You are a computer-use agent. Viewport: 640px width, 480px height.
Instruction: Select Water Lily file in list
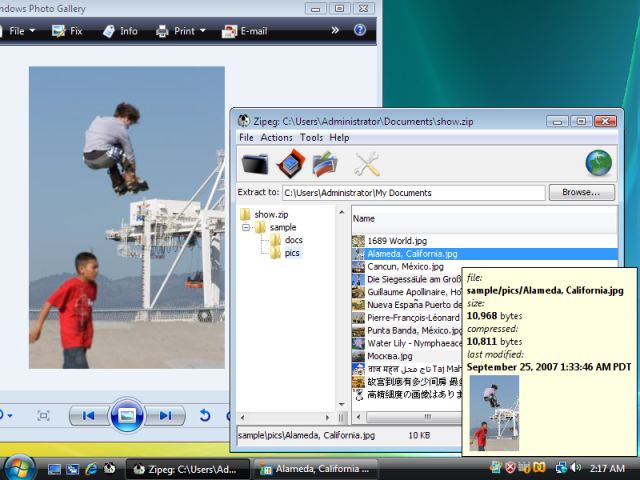(414, 343)
